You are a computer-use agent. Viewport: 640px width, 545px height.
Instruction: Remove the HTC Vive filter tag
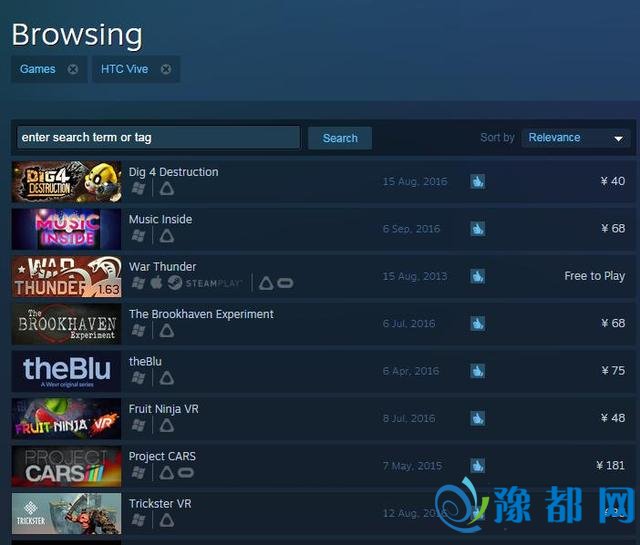[166, 69]
